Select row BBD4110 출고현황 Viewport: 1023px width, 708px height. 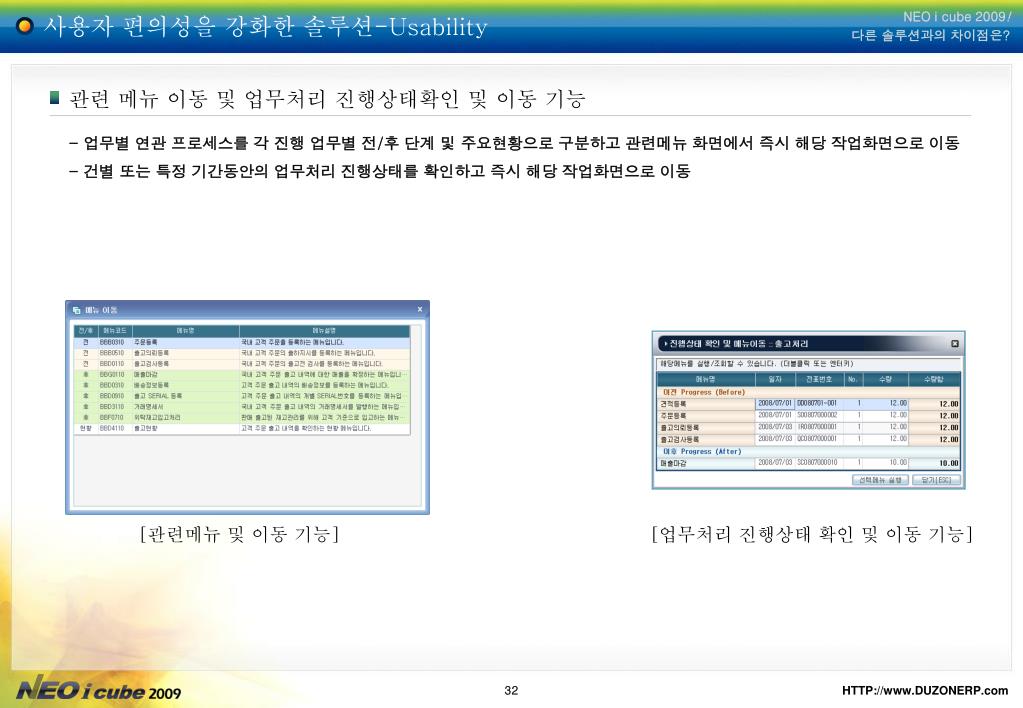point(242,428)
